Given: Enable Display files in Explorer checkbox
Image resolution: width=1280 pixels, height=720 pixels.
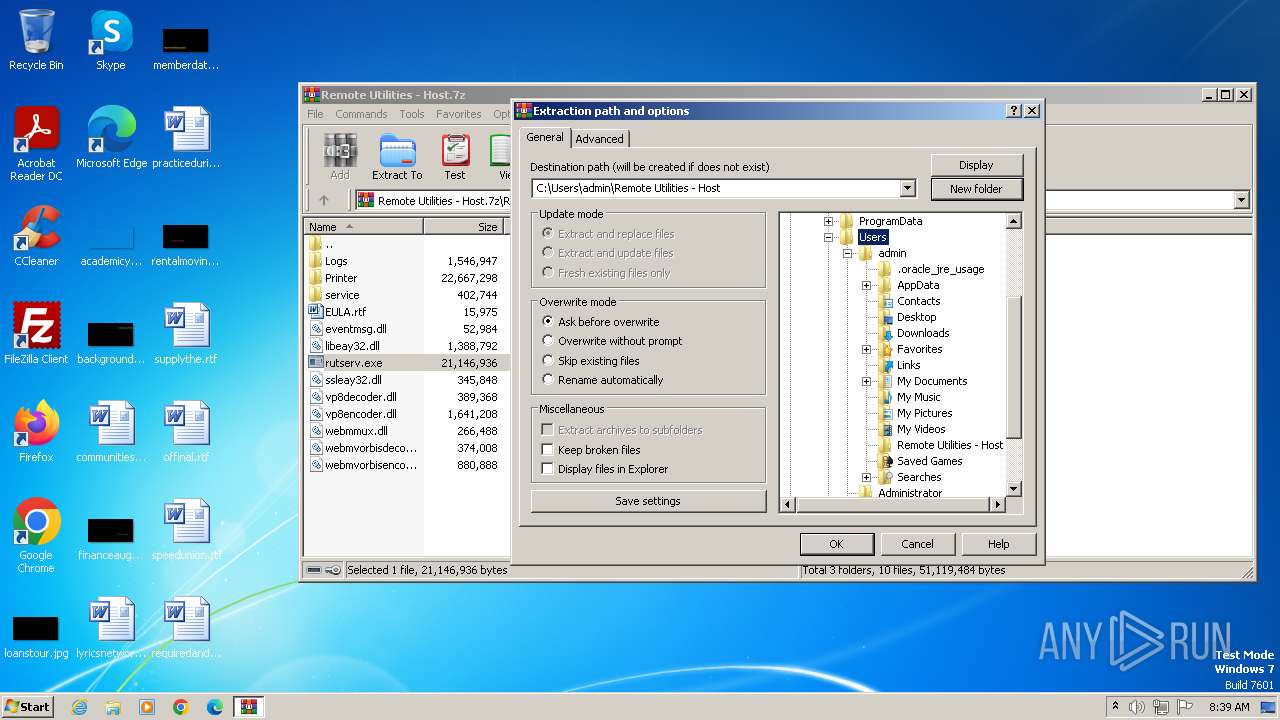Looking at the screenshot, I should [x=547, y=469].
